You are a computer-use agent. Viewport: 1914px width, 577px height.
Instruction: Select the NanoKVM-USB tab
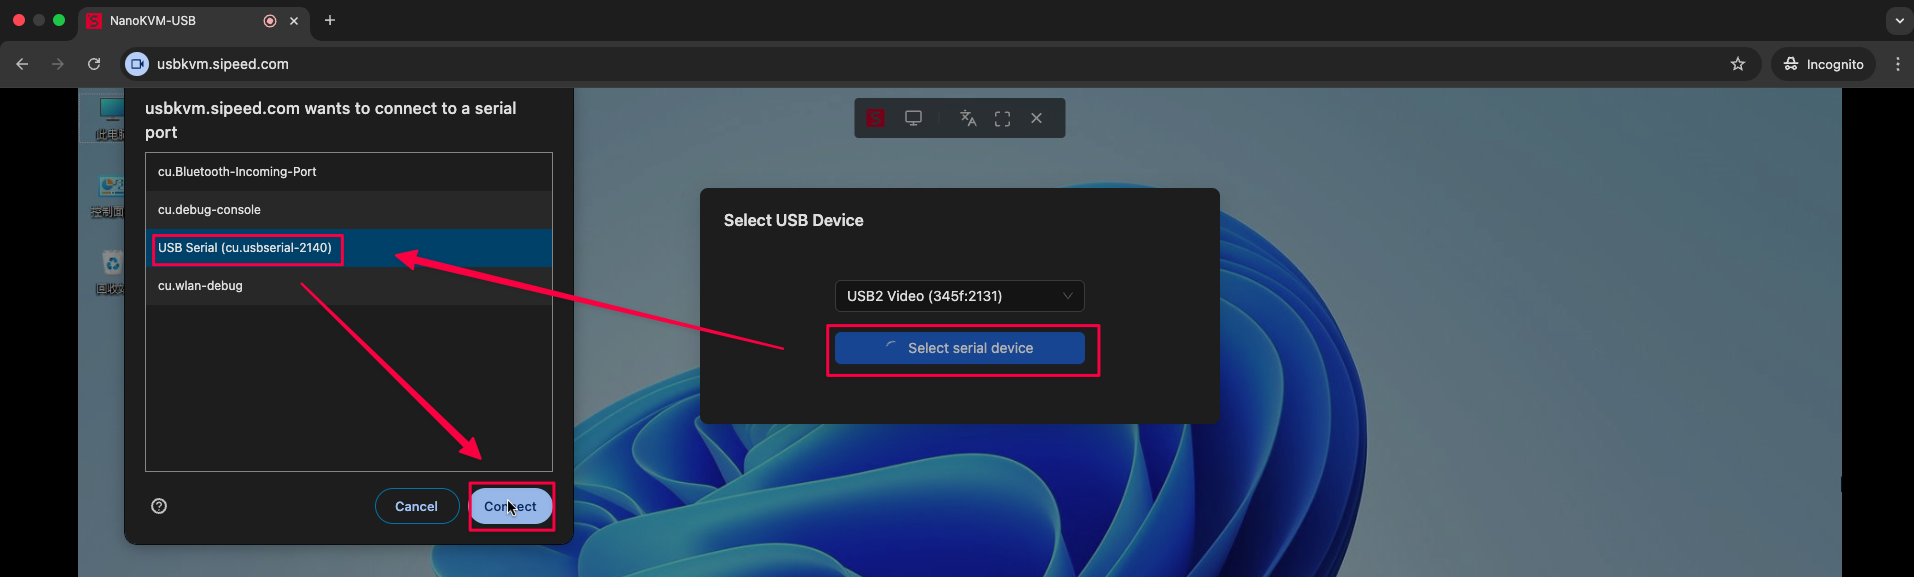tap(195, 21)
